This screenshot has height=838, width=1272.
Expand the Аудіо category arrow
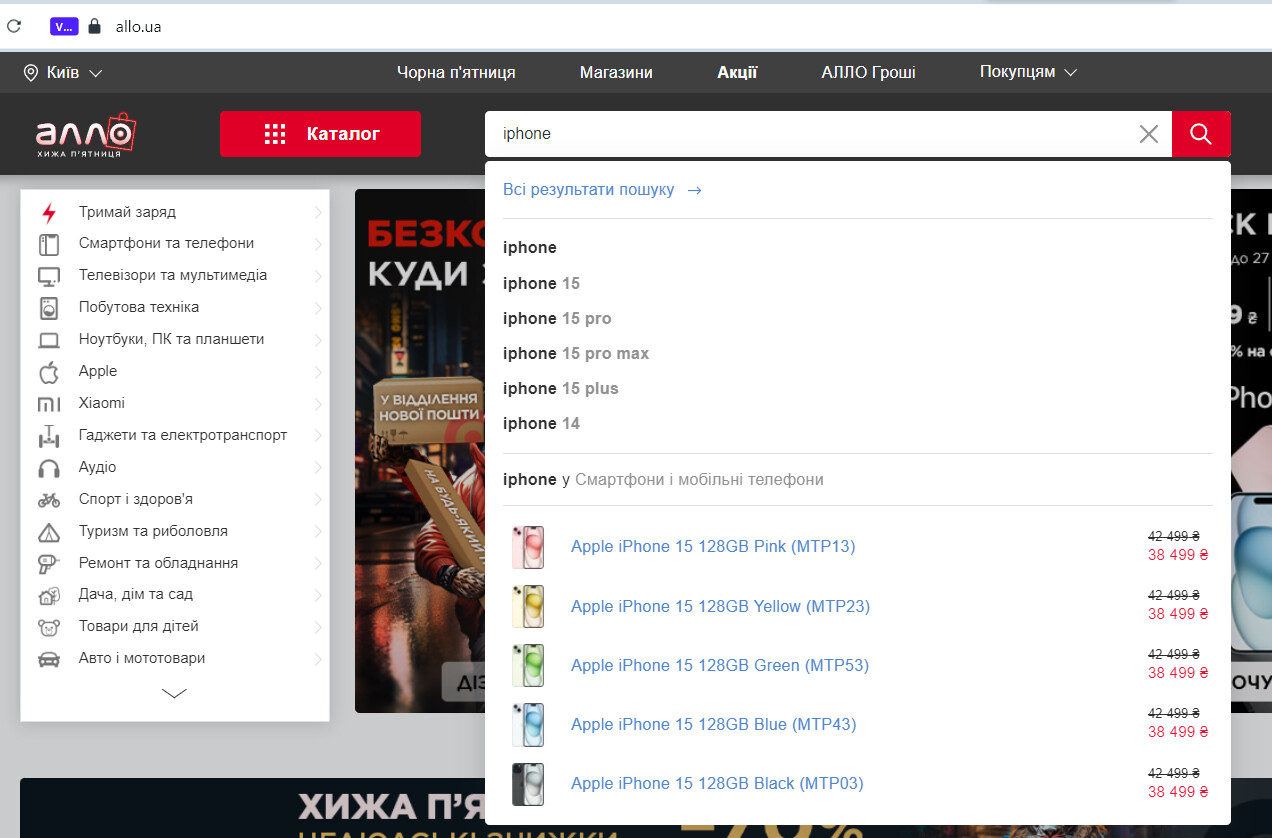[318, 468]
